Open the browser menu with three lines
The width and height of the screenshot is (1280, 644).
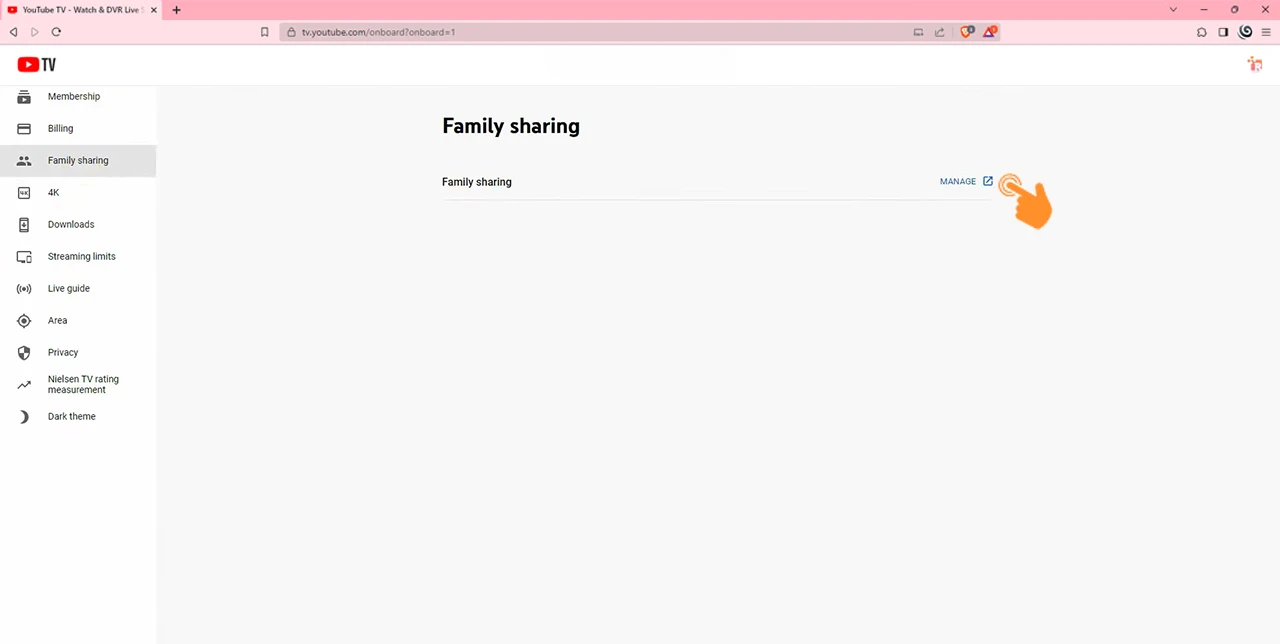coord(1265,31)
